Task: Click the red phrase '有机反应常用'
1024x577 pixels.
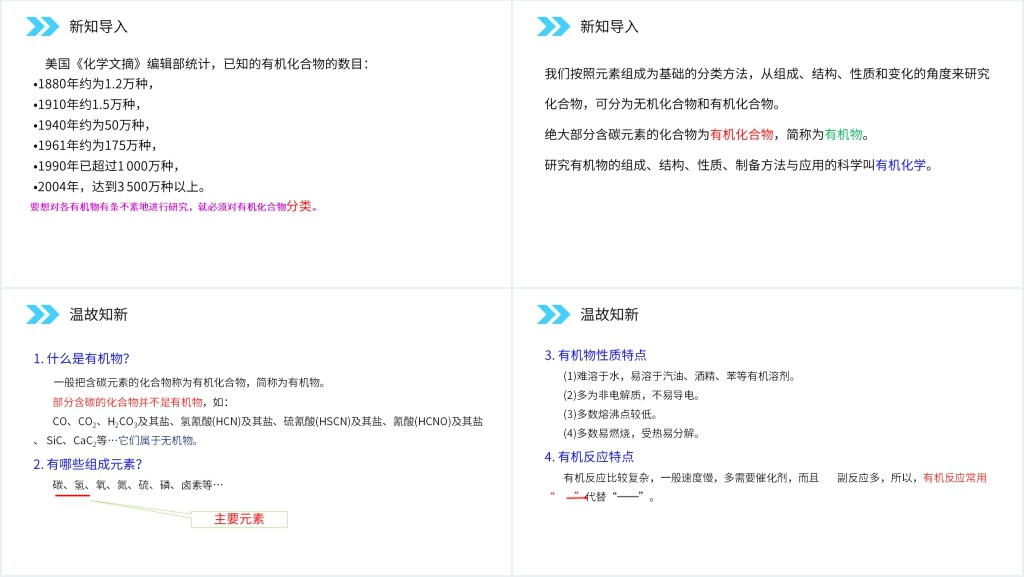Action: [955, 478]
